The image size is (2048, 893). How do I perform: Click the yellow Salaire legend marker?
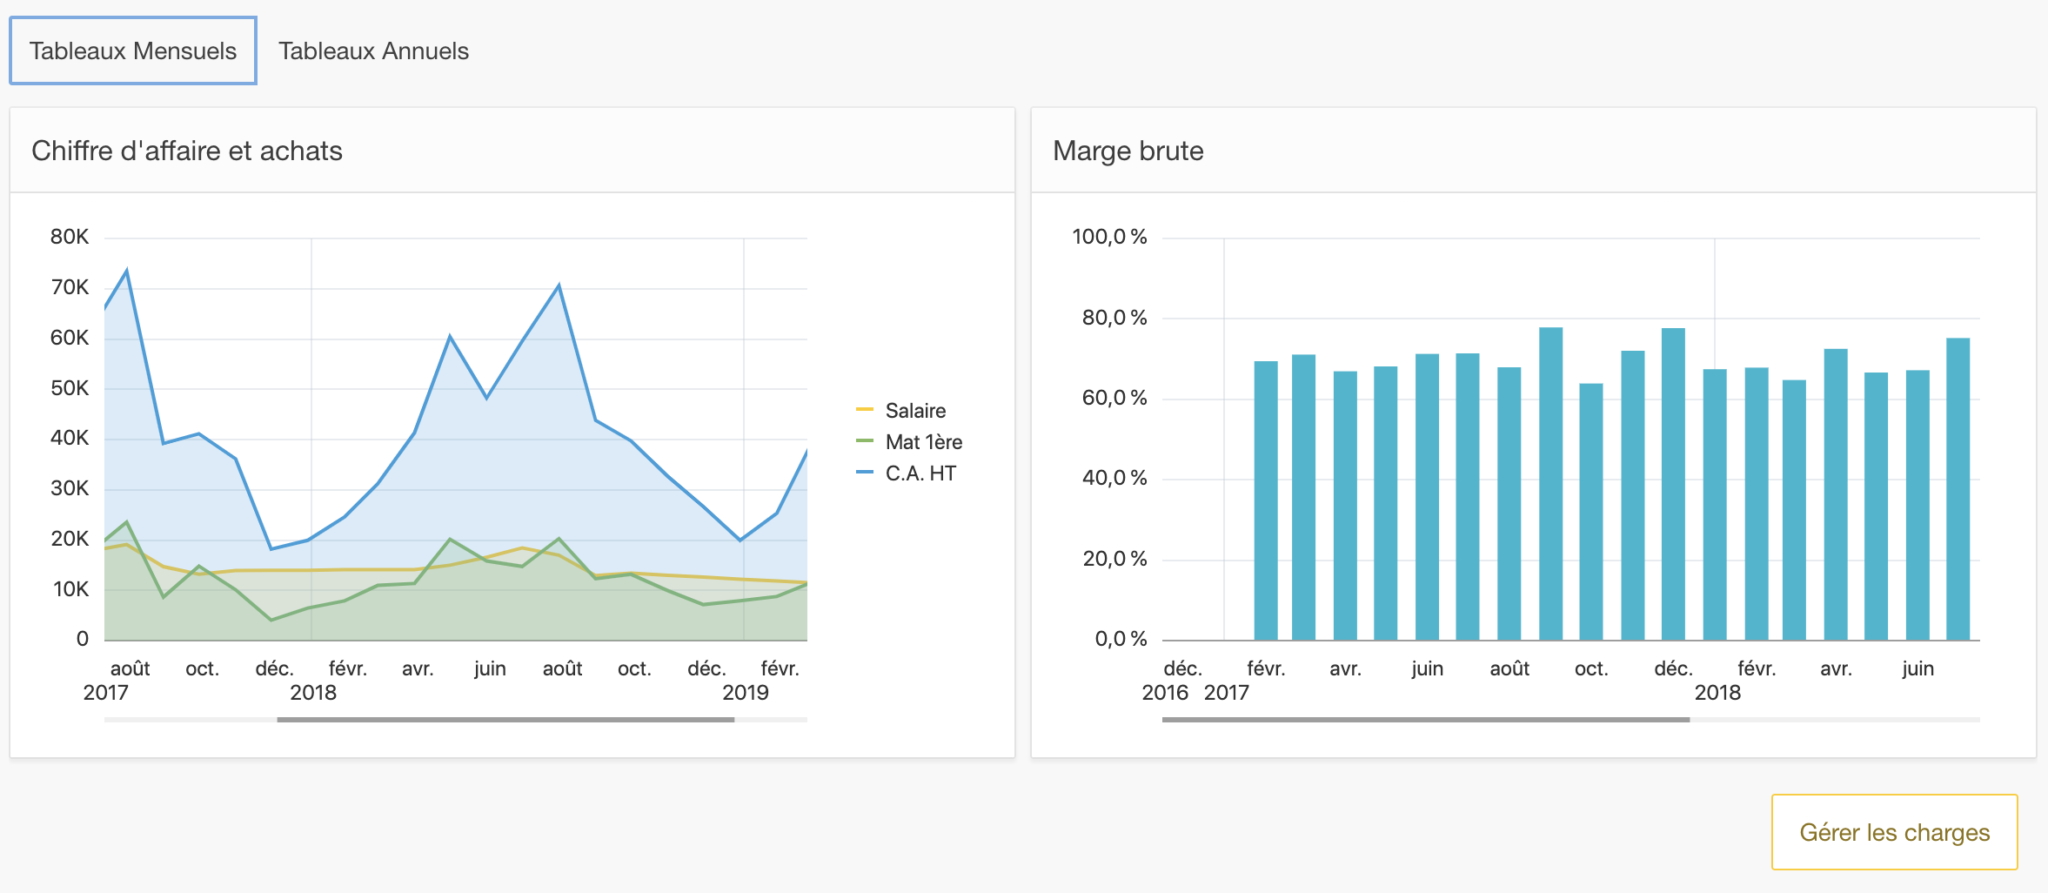coord(865,410)
